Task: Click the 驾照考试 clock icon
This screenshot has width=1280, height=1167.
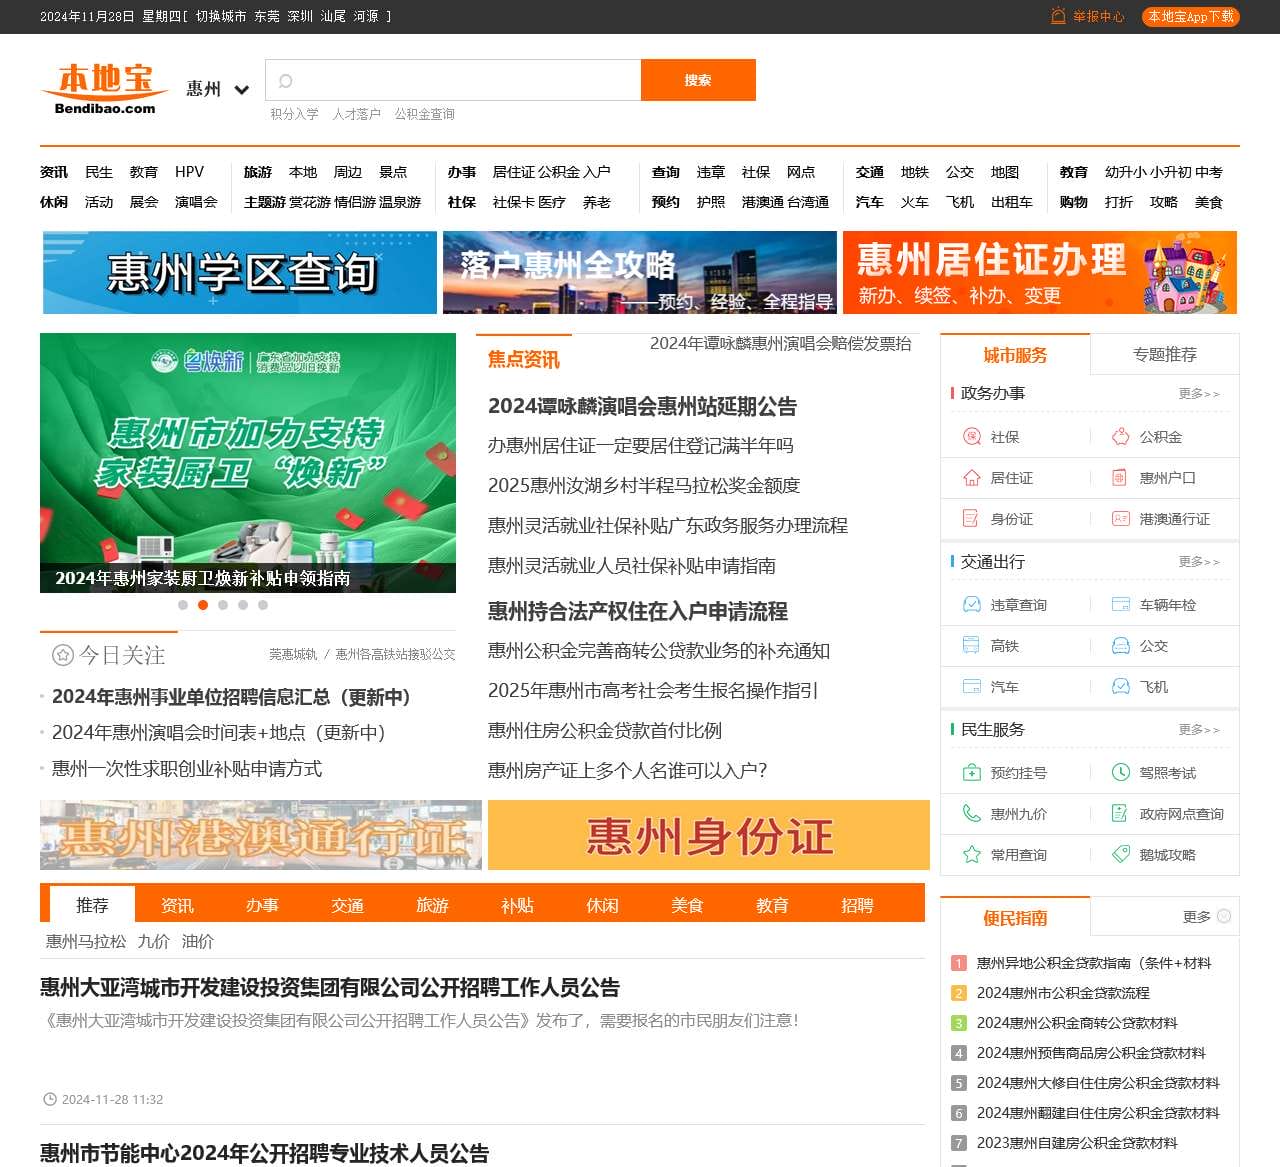Action: [x=1119, y=772]
